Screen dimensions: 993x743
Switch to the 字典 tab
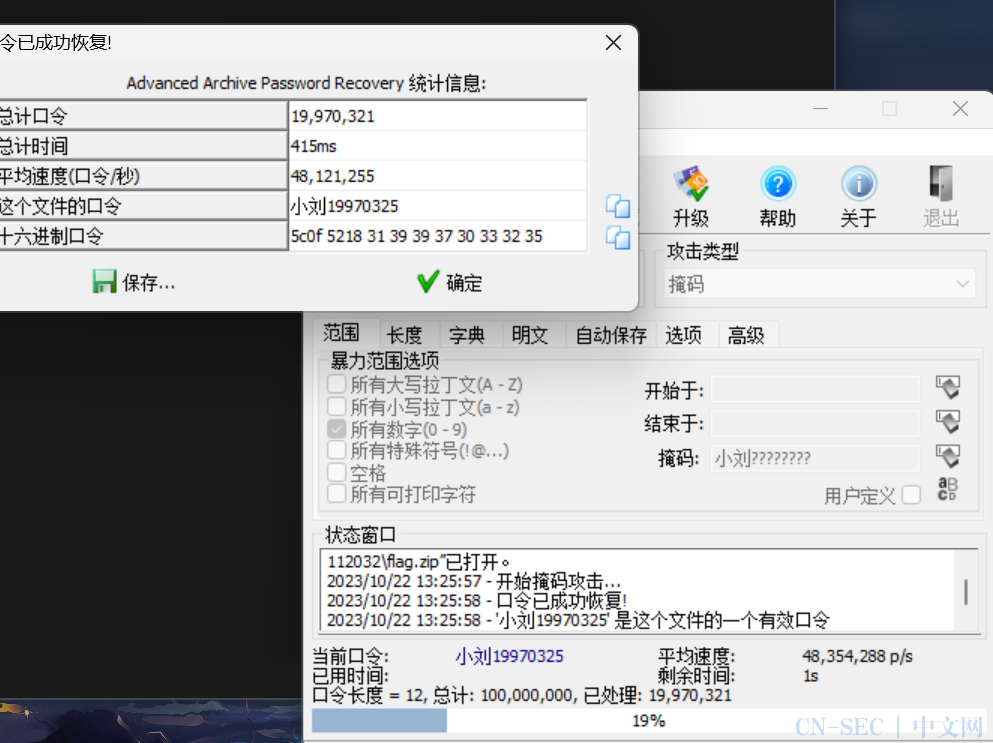click(467, 335)
